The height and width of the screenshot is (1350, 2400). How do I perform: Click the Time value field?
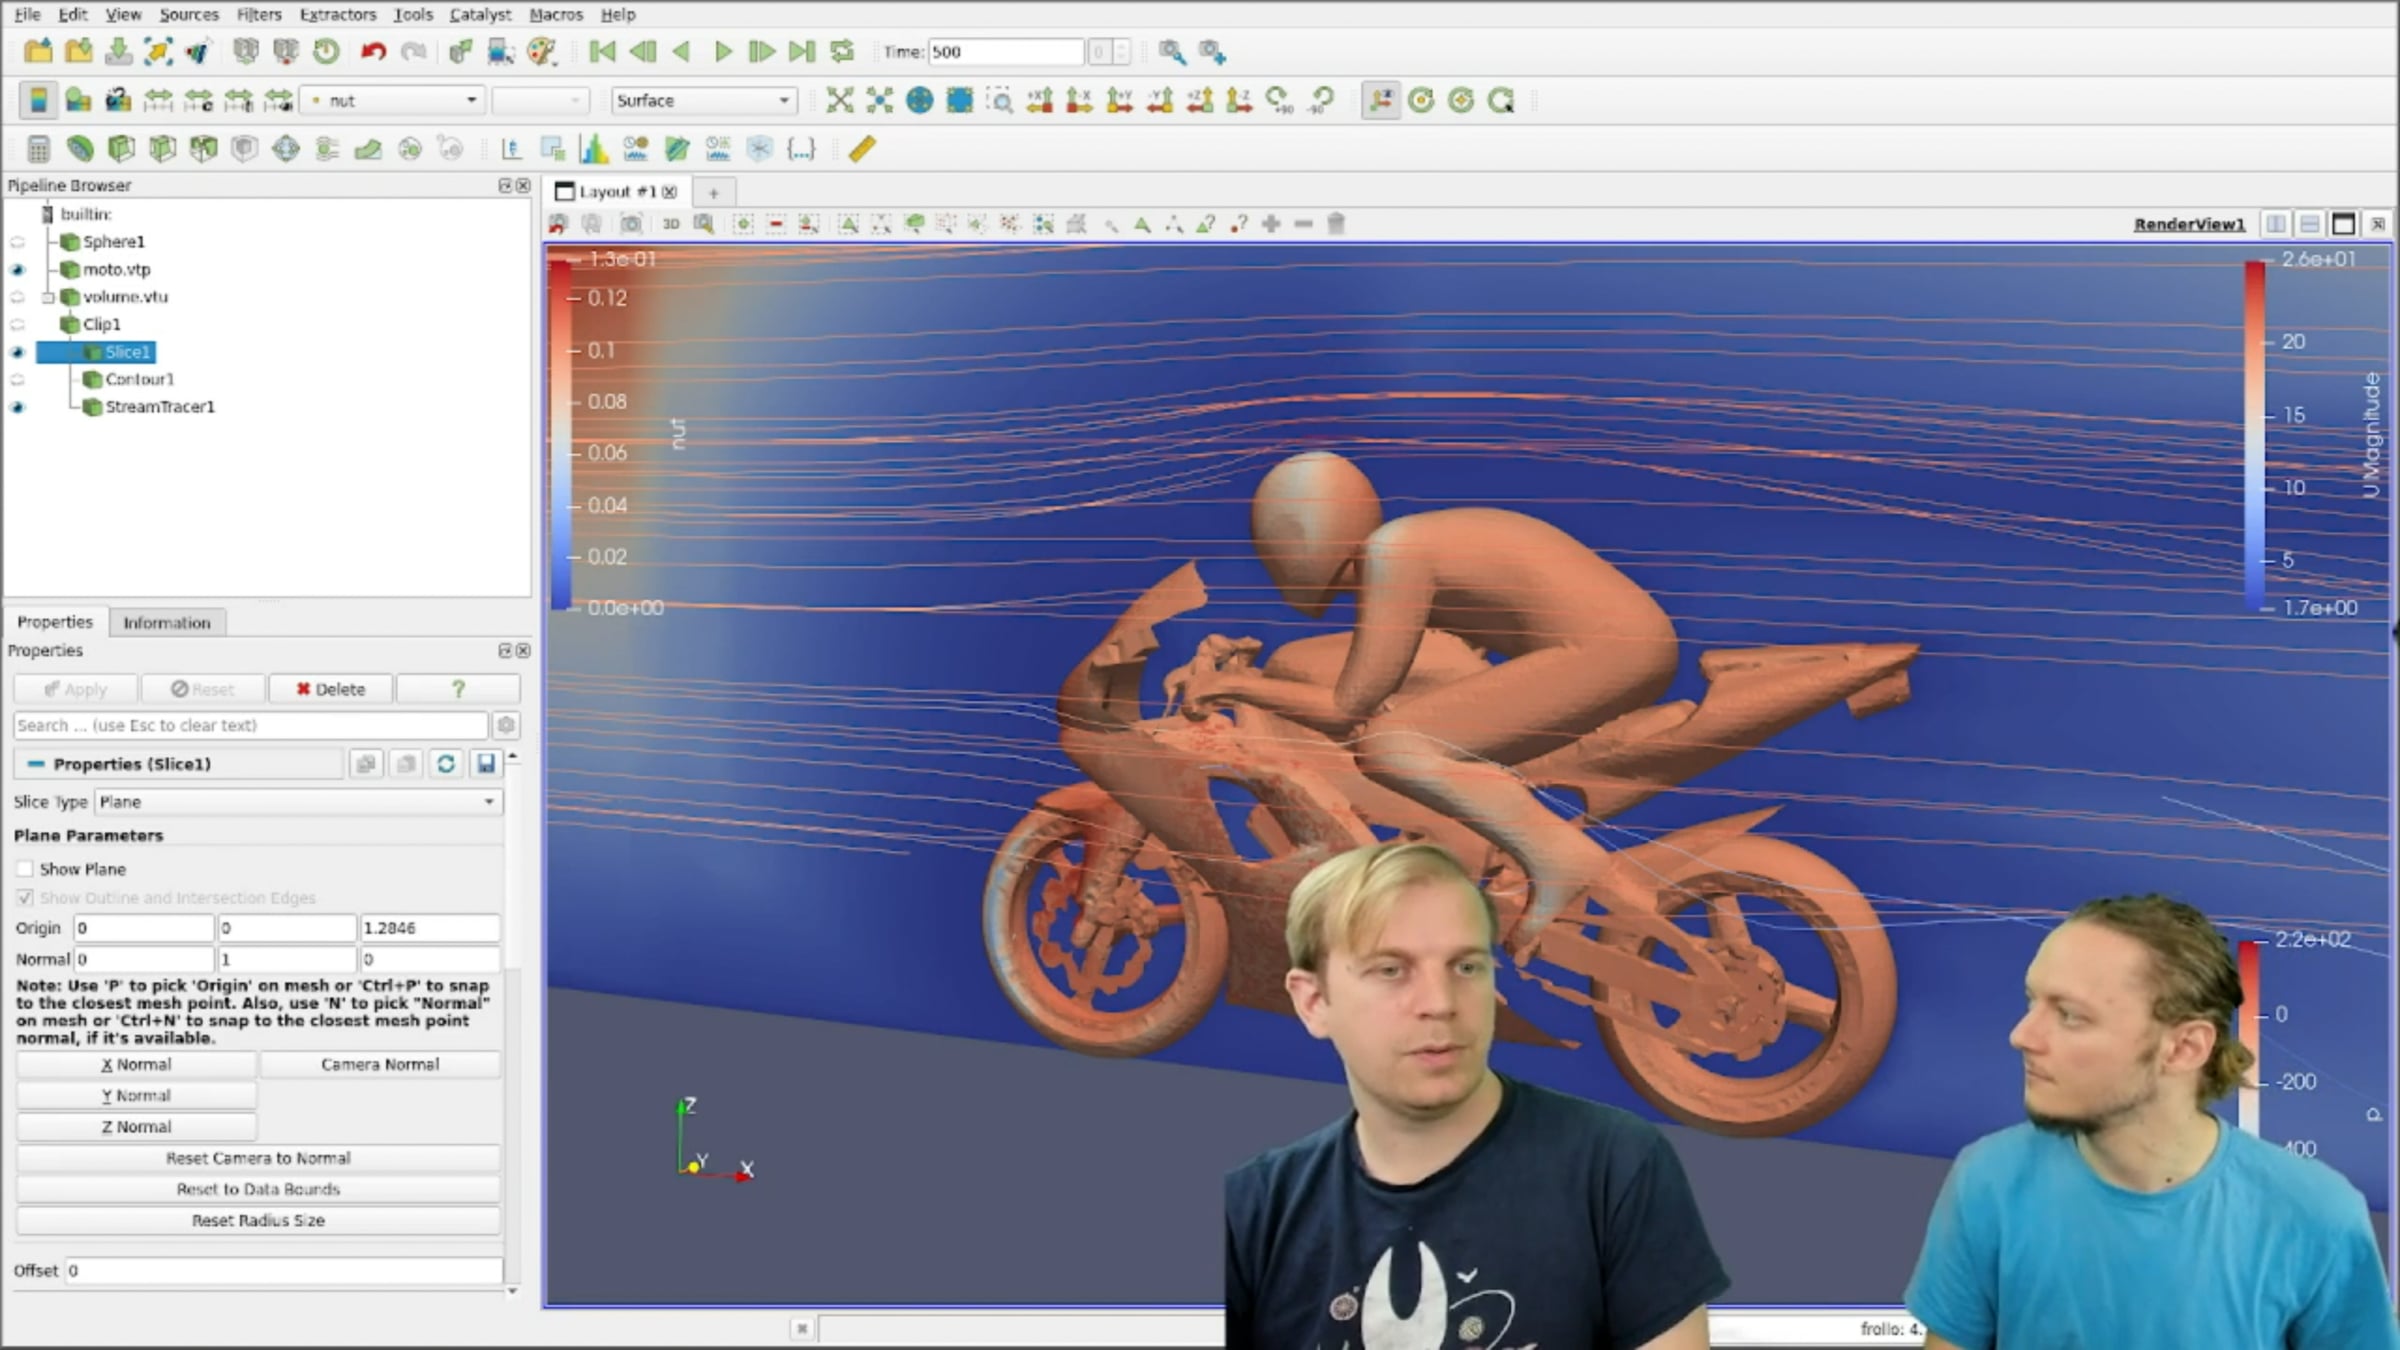pyautogui.click(x=1005, y=52)
